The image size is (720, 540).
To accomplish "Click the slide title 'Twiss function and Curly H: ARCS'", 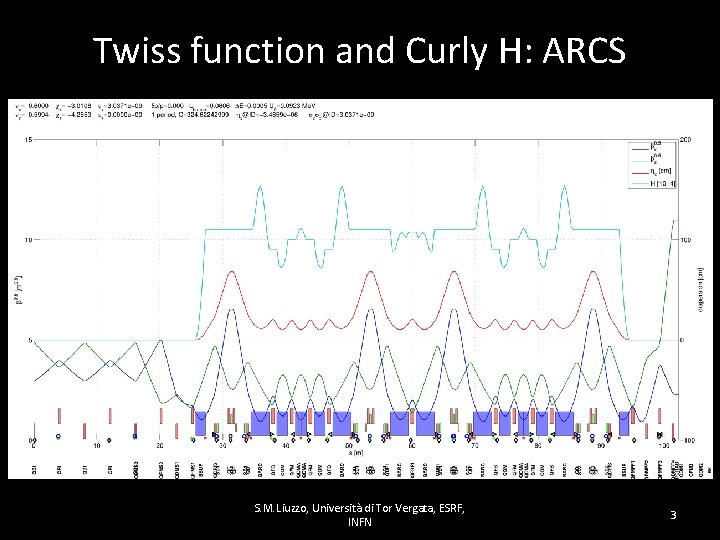I will click(360, 51).
